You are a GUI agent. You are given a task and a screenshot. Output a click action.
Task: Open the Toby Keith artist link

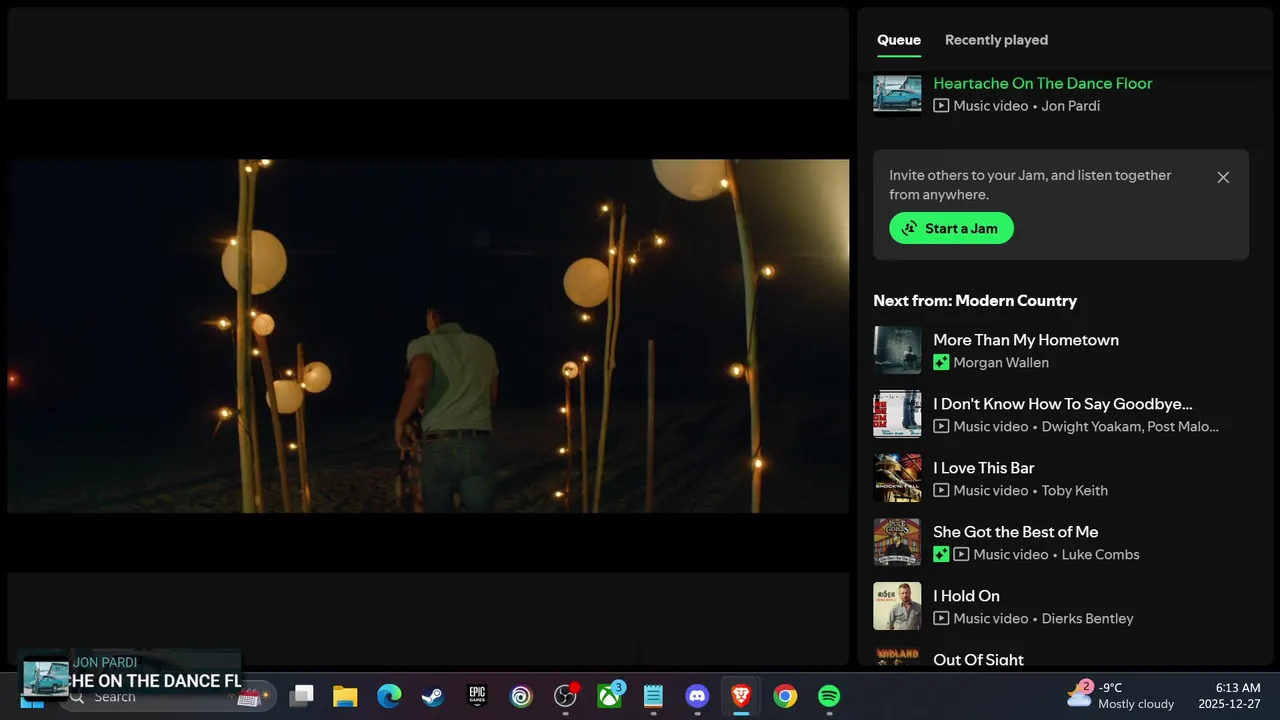[x=1075, y=491]
